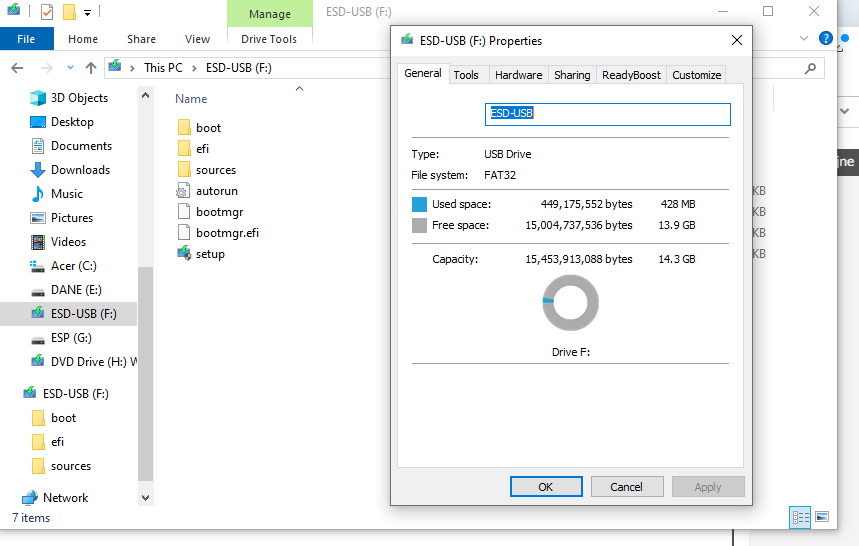The height and width of the screenshot is (546, 859).
Task: Click navigation pane scrollbar down arrow
Action: (145, 498)
